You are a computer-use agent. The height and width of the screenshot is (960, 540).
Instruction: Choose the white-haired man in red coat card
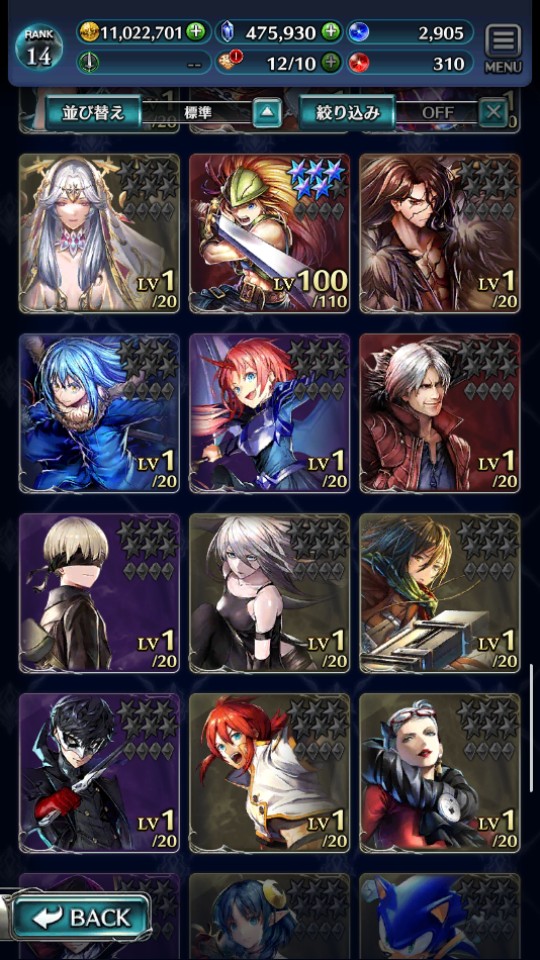(440, 413)
